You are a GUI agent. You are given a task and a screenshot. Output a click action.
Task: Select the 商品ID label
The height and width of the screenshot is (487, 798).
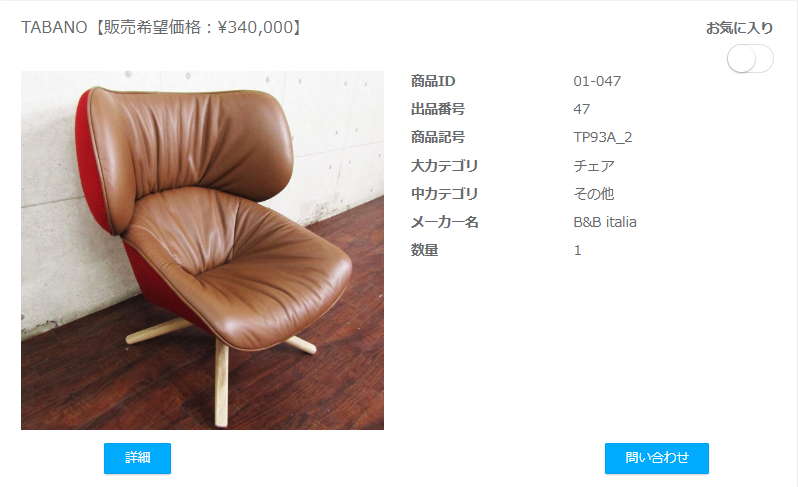(433, 81)
